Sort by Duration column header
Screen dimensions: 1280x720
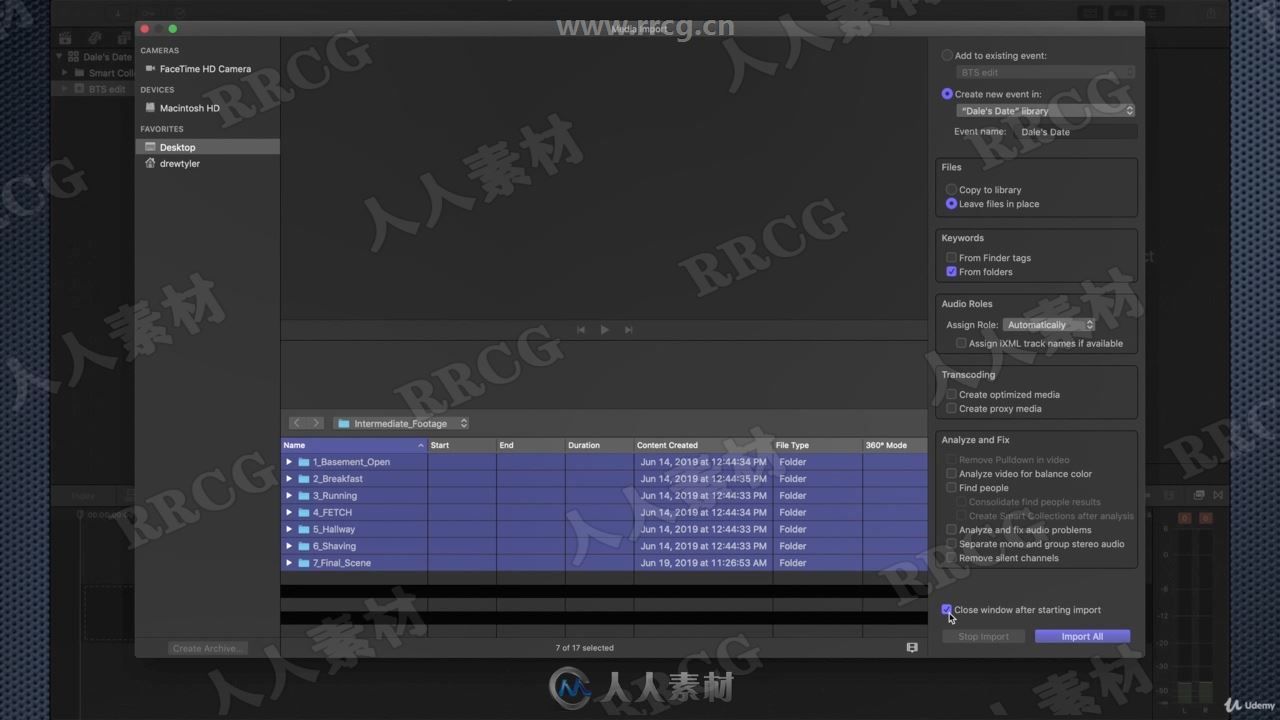(x=600, y=445)
